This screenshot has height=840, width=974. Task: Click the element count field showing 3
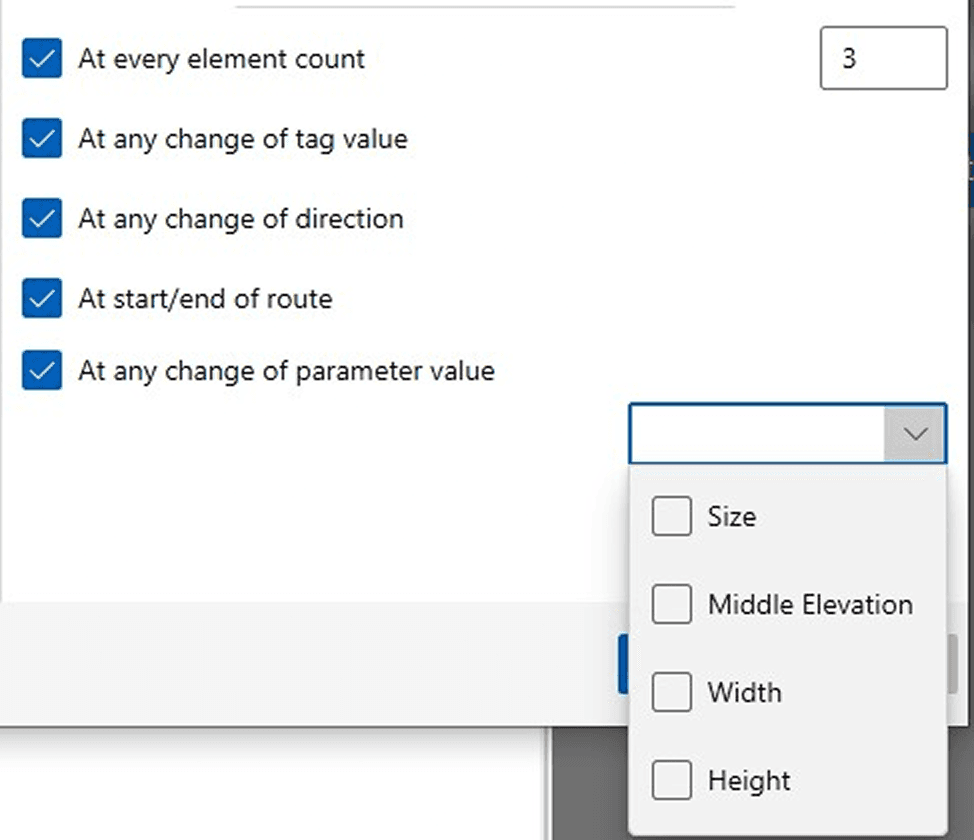click(882, 58)
